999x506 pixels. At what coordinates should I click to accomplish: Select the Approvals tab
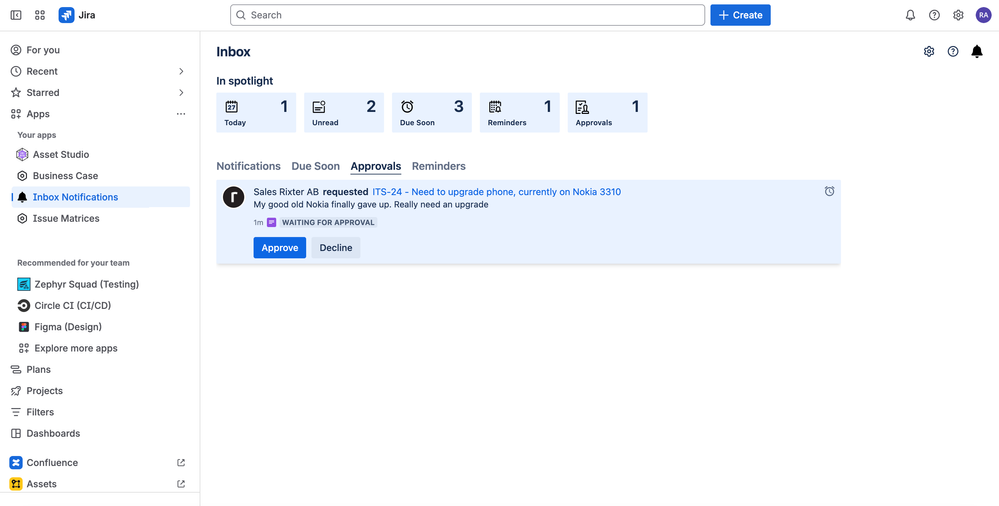click(x=376, y=166)
